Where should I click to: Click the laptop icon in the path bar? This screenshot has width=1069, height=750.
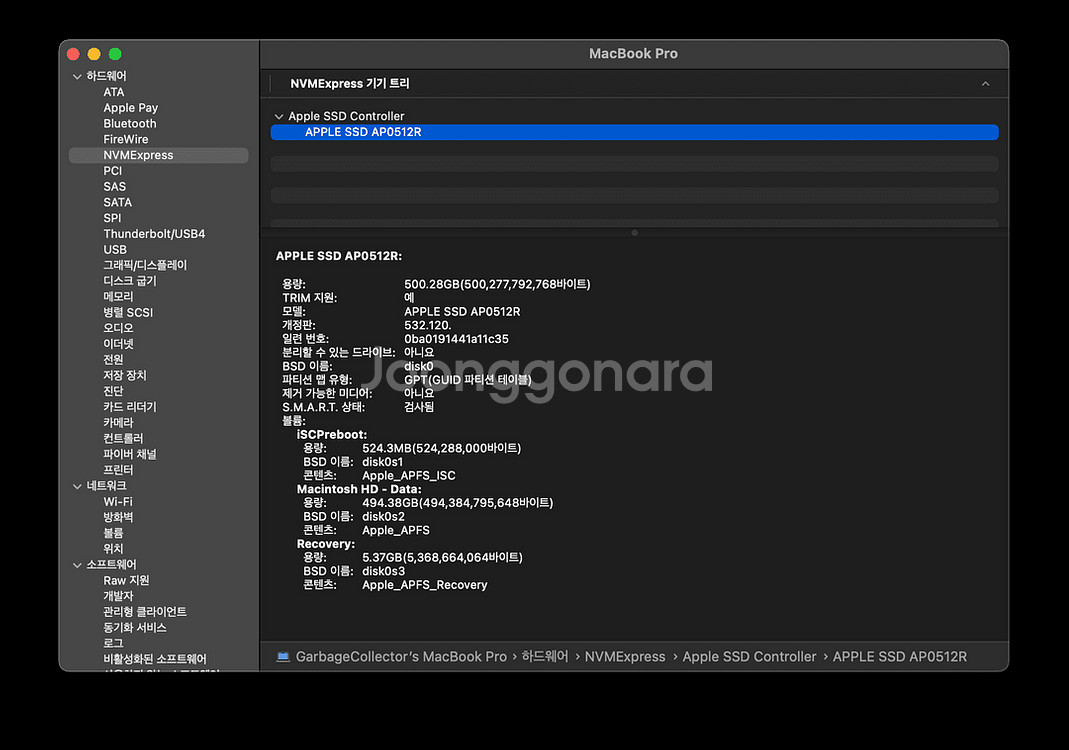pyautogui.click(x=283, y=657)
